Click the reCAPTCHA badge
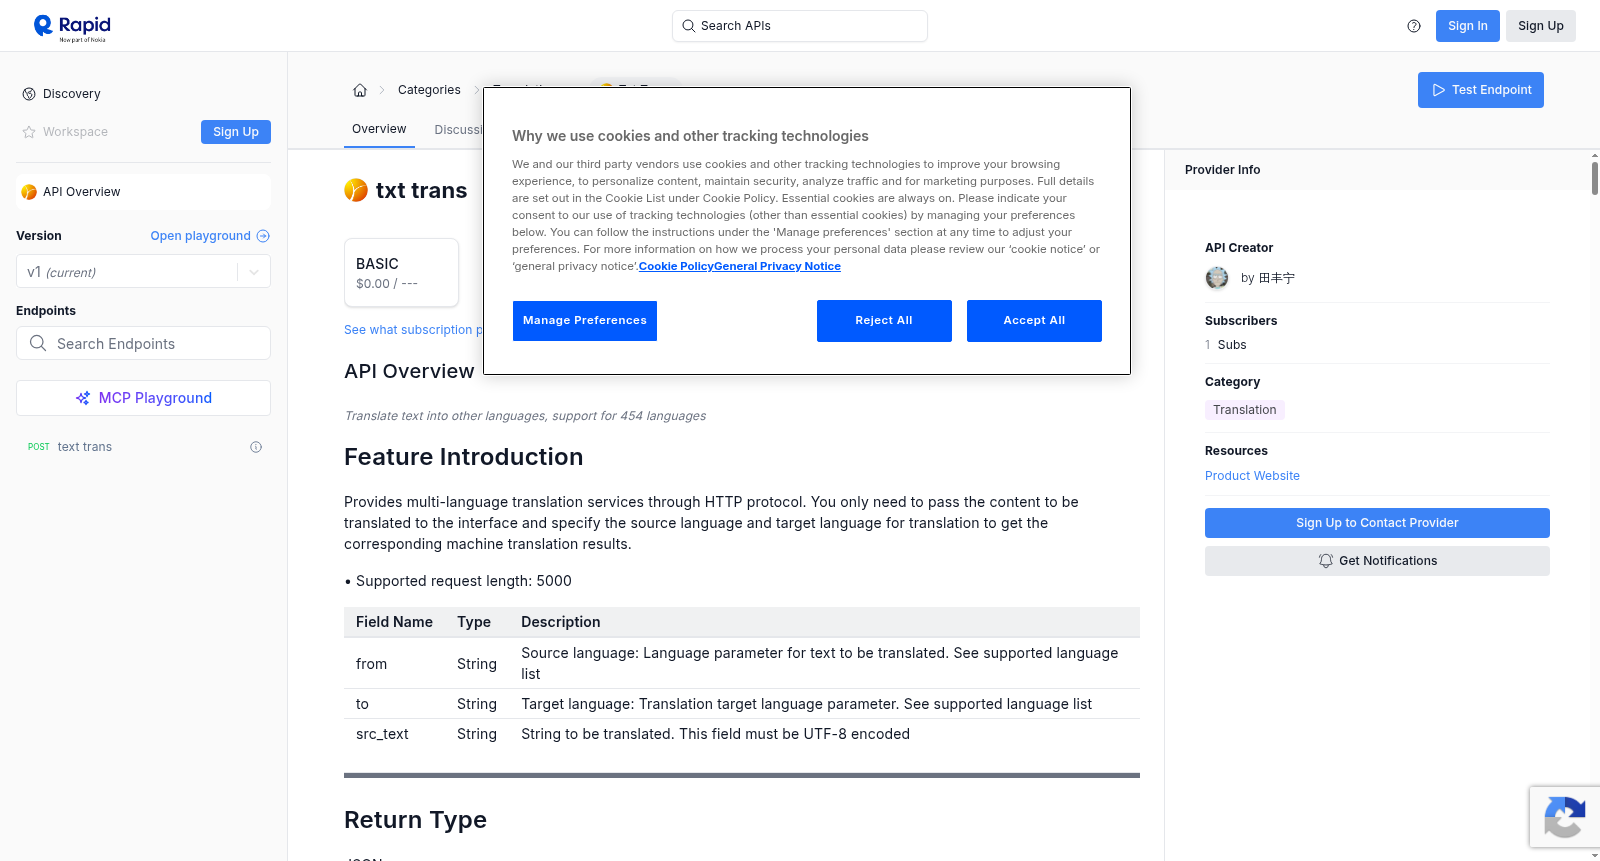The image size is (1600, 861). (x=1564, y=817)
